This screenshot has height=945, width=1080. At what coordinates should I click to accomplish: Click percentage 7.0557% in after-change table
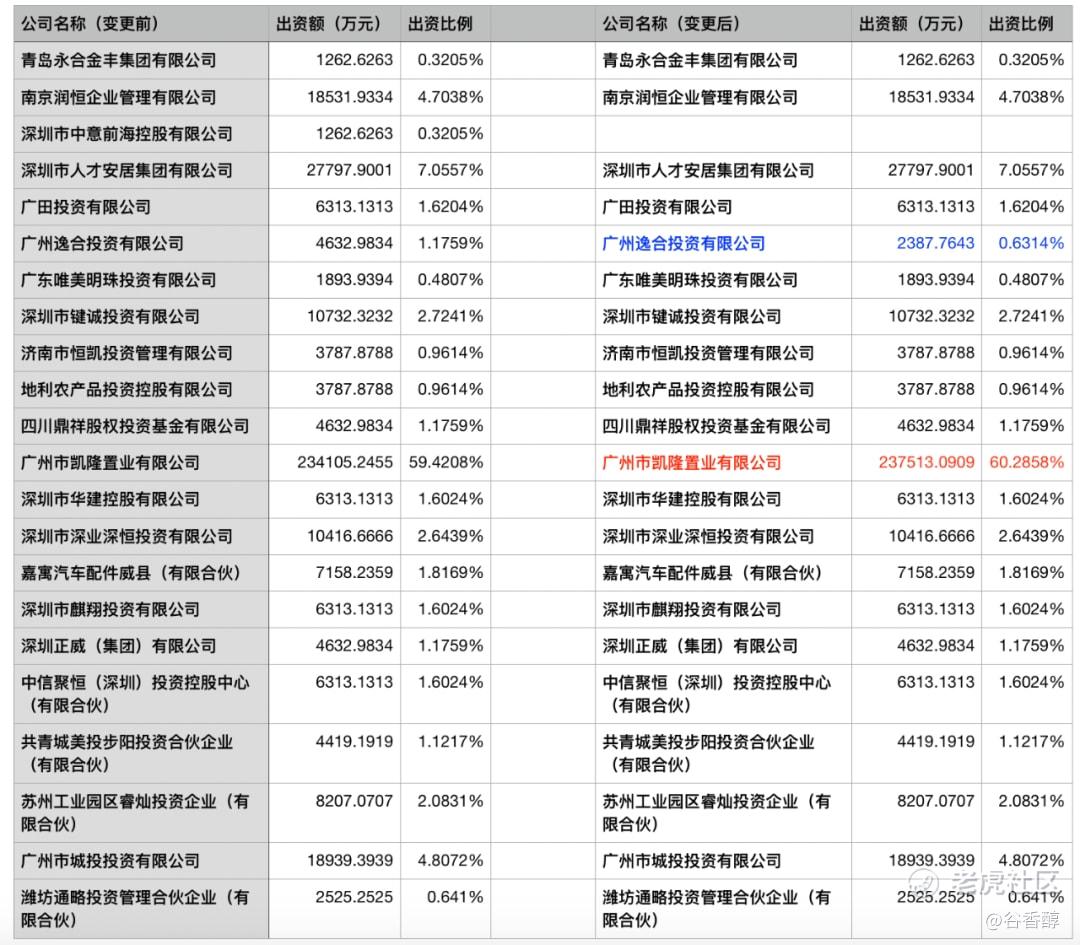tap(1031, 170)
